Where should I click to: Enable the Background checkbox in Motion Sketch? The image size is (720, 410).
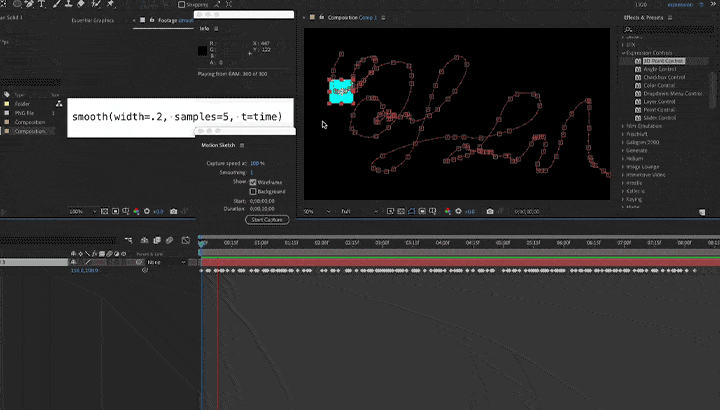[x=253, y=191]
